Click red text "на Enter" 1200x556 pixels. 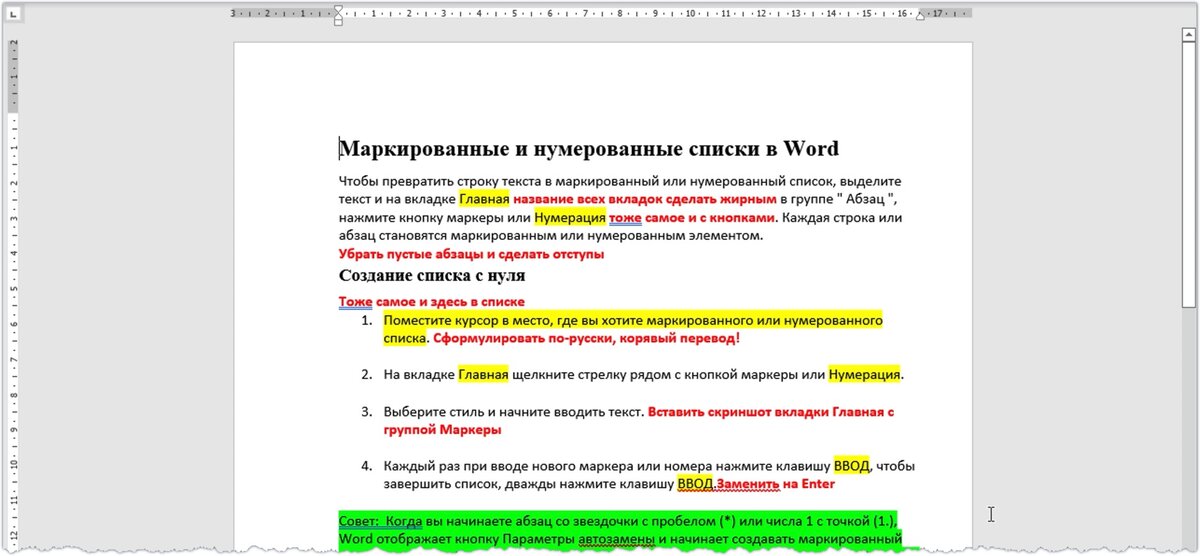click(808, 484)
